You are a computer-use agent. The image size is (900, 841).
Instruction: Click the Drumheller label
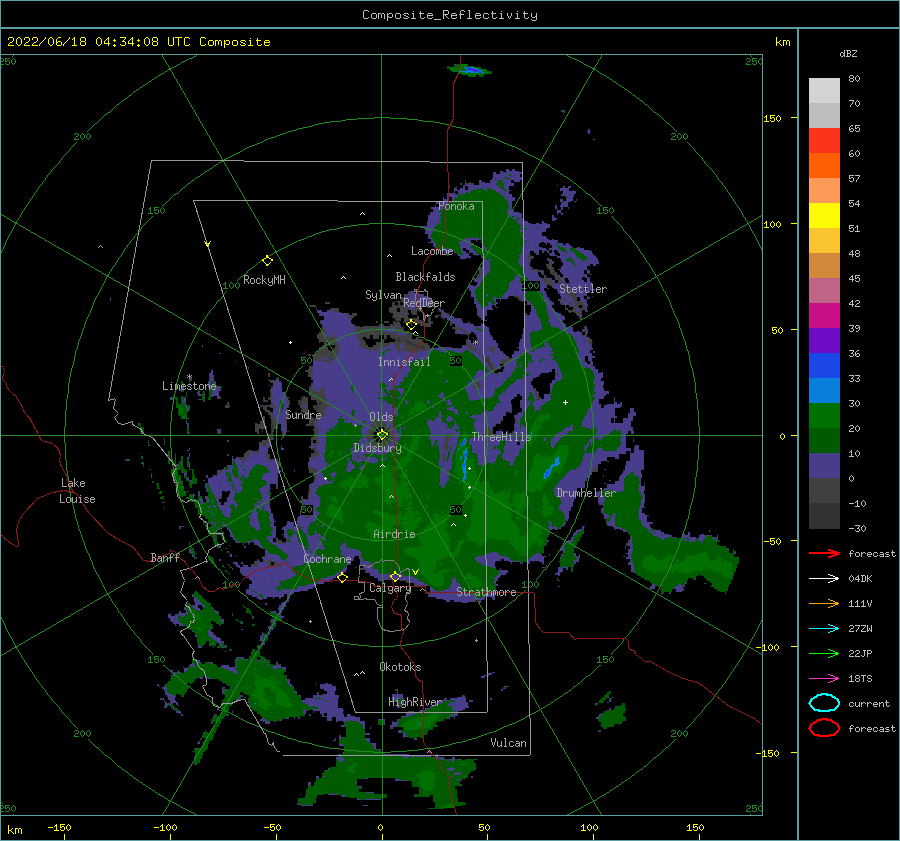point(585,493)
